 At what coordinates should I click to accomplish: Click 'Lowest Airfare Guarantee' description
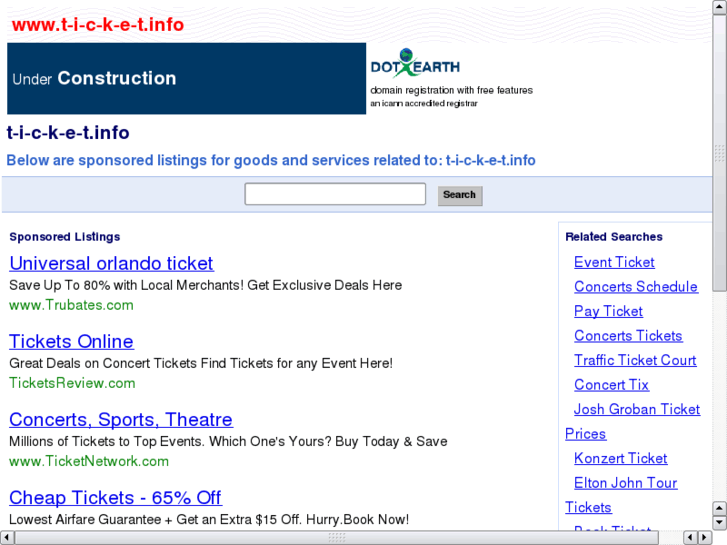point(209,519)
